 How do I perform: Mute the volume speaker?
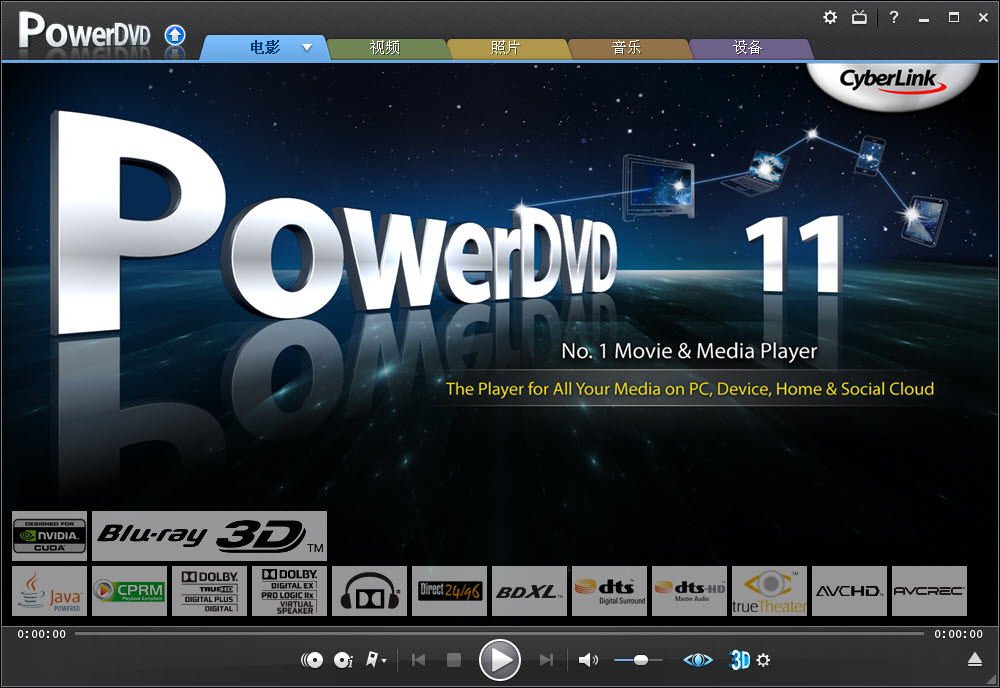coord(588,660)
